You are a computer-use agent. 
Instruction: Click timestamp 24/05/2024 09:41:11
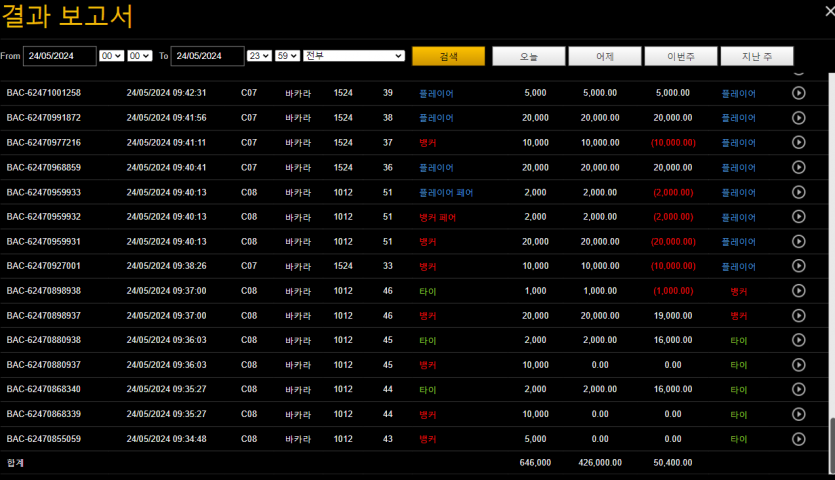166,142
